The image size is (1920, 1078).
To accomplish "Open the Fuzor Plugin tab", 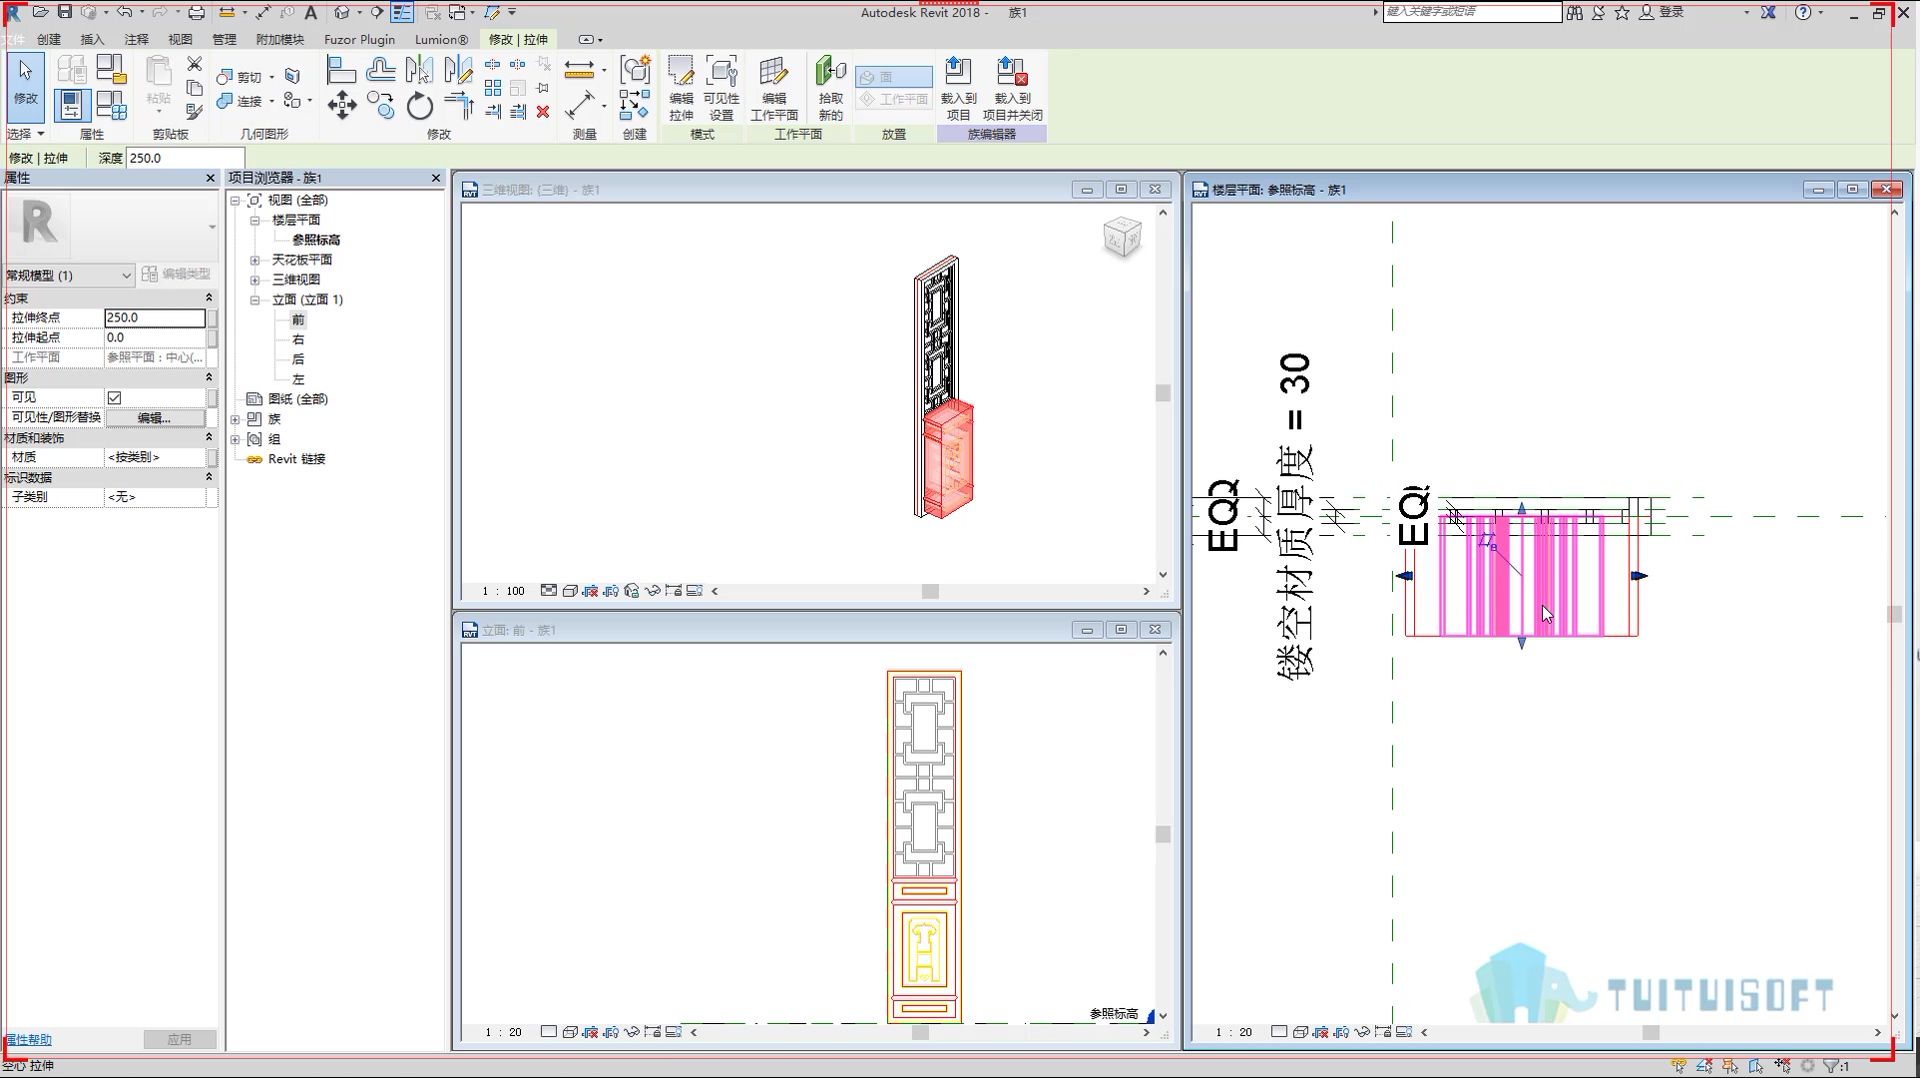I will point(359,39).
